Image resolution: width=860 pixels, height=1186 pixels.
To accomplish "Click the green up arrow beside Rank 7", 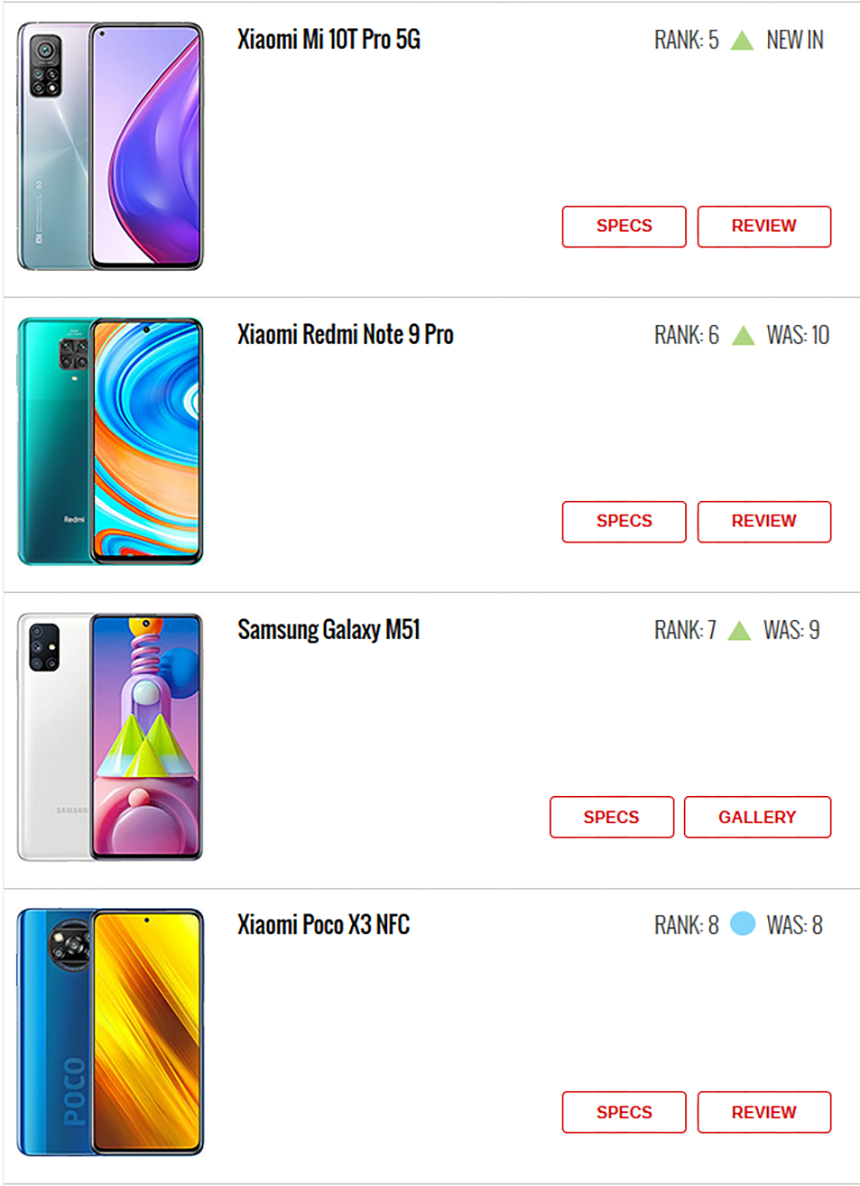I will tap(739, 630).
